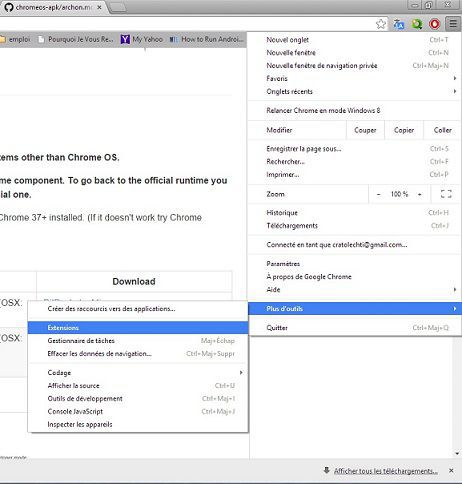The width and height of the screenshot is (462, 484).
Task: Open the Google Translate extension icon
Action: [x=399, y=24]
